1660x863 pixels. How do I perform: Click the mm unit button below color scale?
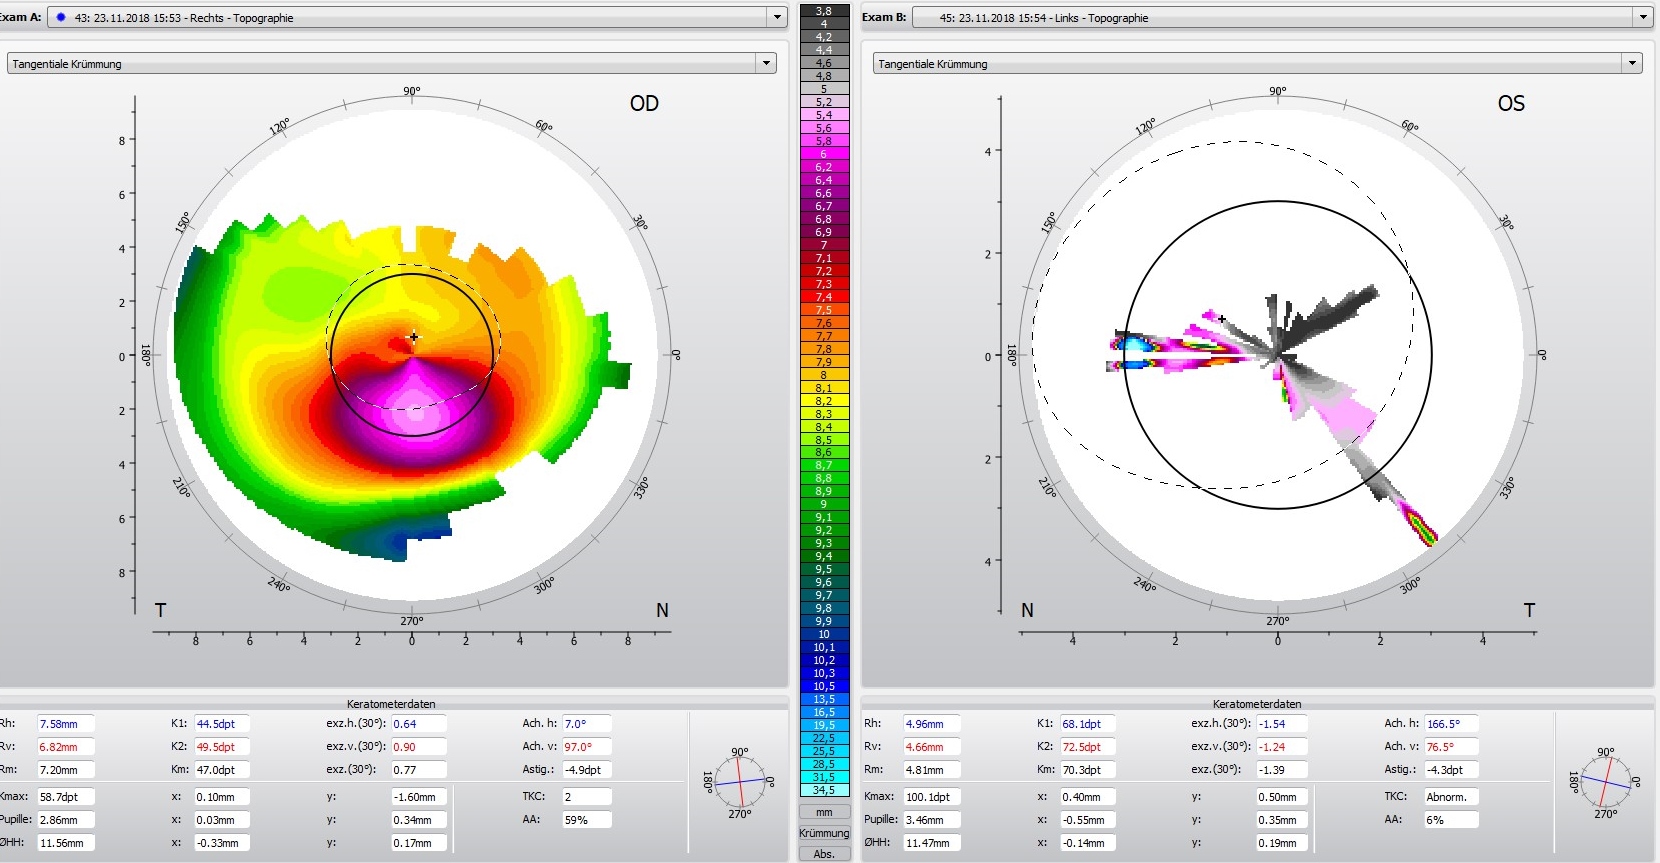pyautogui.click(x=824, y=812)
